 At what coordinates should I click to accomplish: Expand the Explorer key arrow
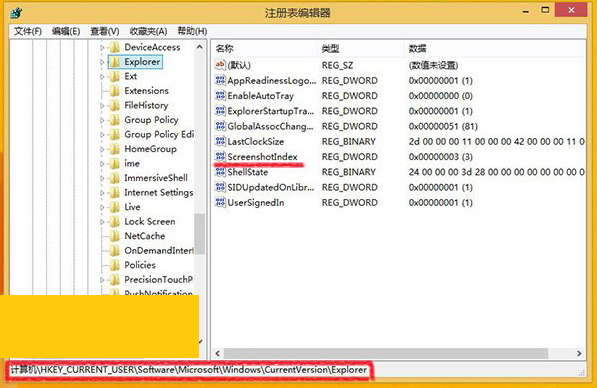(102, 62)
